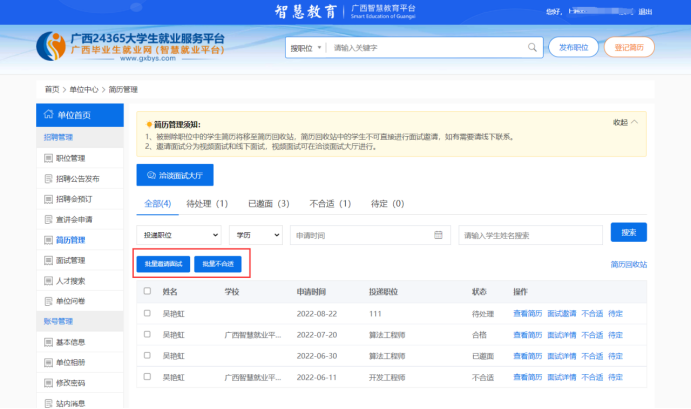The width and height of the screenshot is (691, 409).
Task: Check the row dated 2022-06-11
Action: (148, 378)
